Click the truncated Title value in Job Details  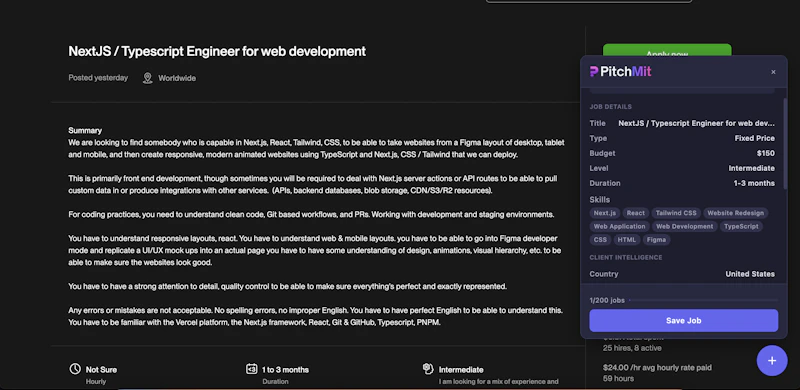click(x=696, y=123)
